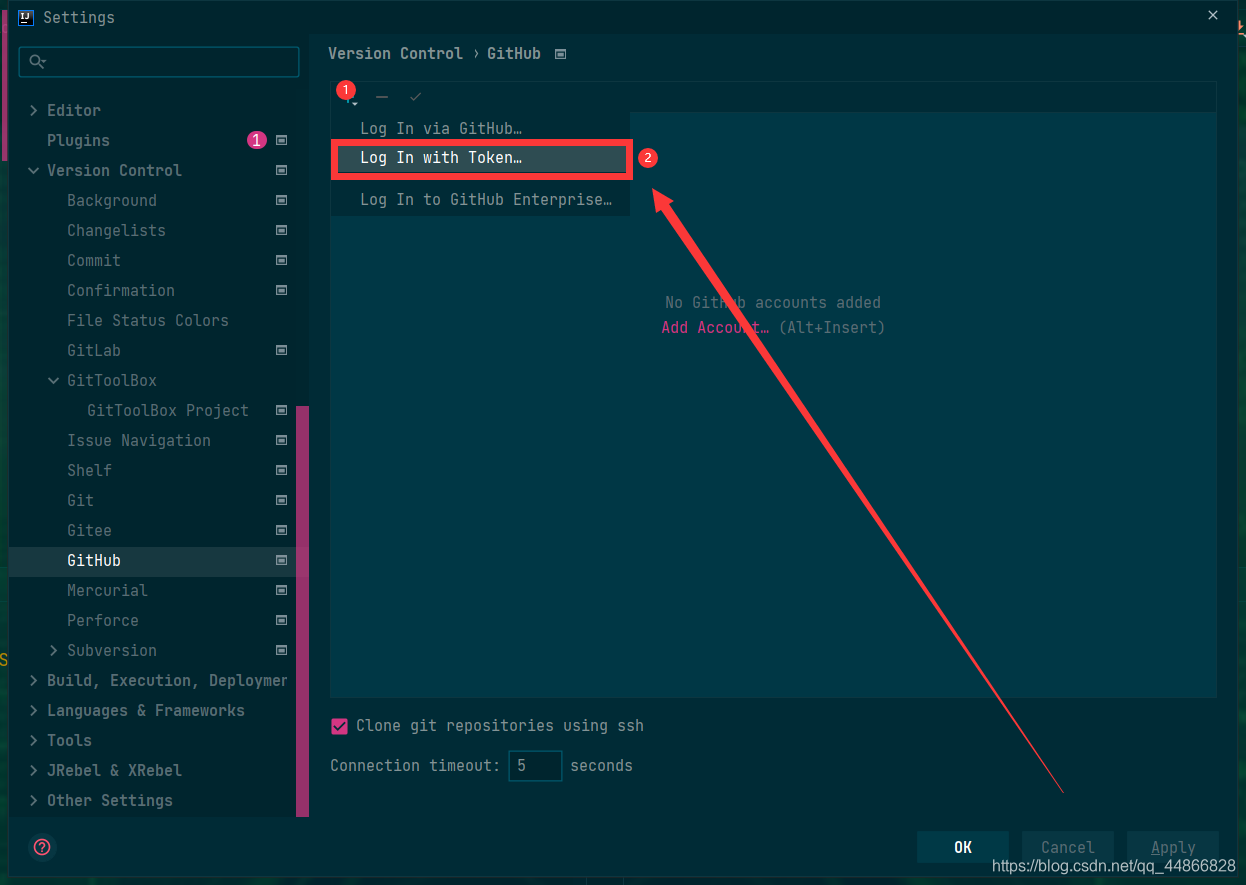This screenshot has width=1246, height=885.
Task: Expand the Editor settings section
Action: pos(34,110)
